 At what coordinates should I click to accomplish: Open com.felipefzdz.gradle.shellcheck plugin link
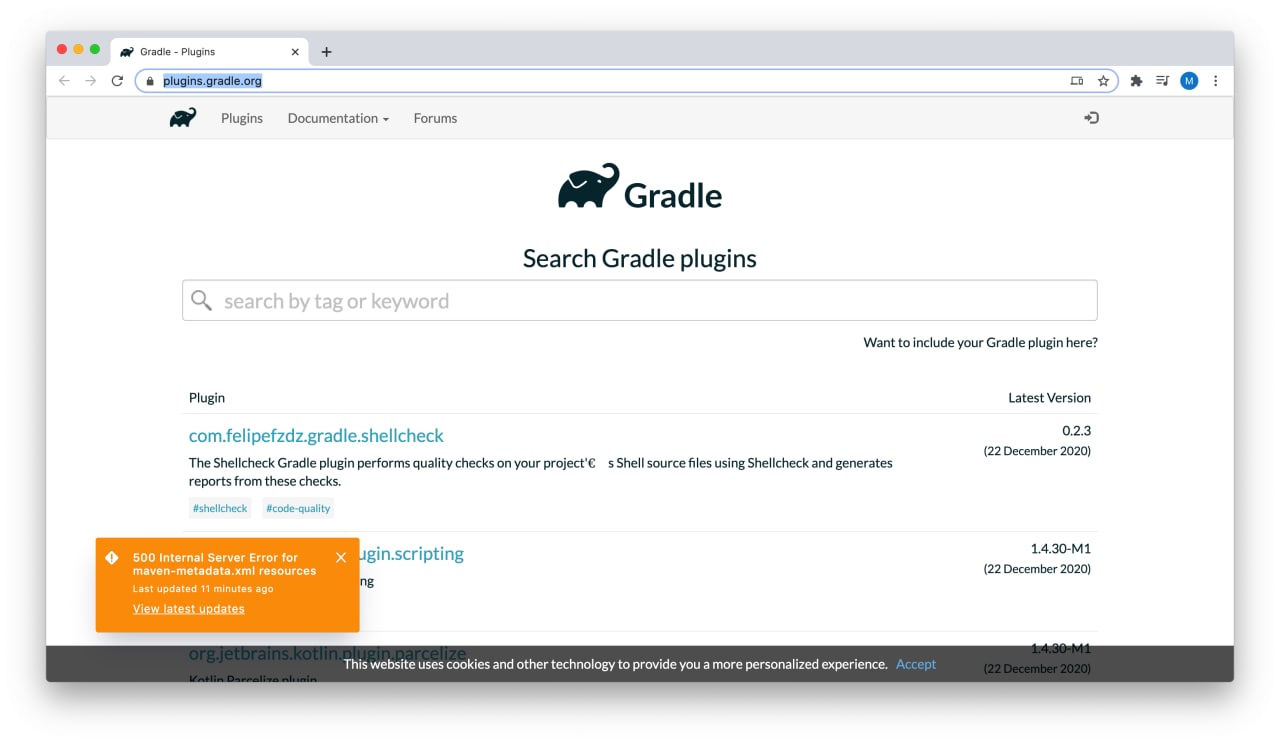click(x=316, y=435)
